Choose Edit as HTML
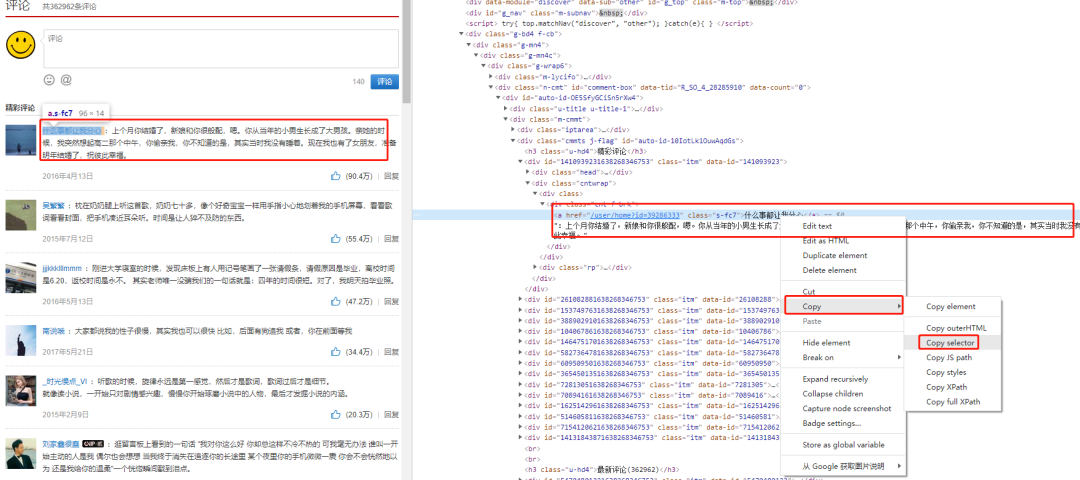 click(x=826, y=241)
